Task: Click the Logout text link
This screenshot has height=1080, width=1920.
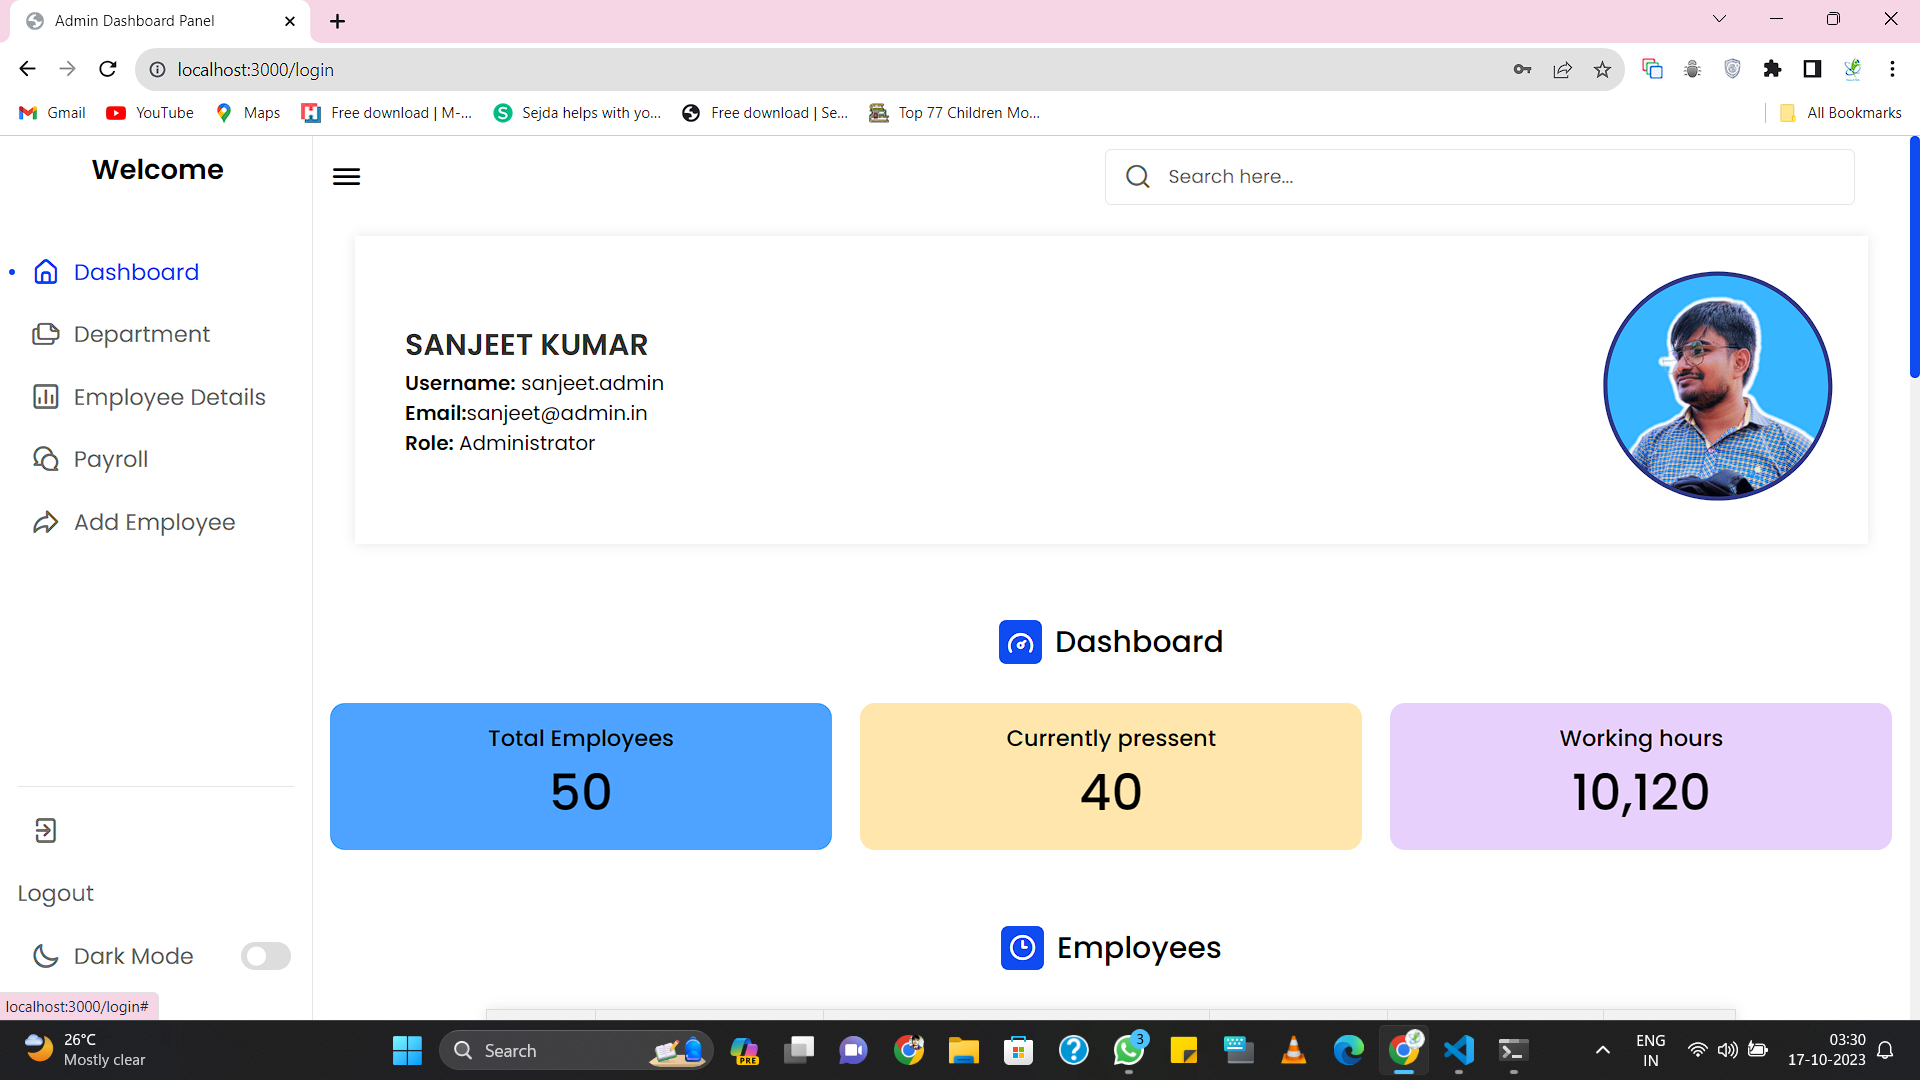Action: click(55, 892)
